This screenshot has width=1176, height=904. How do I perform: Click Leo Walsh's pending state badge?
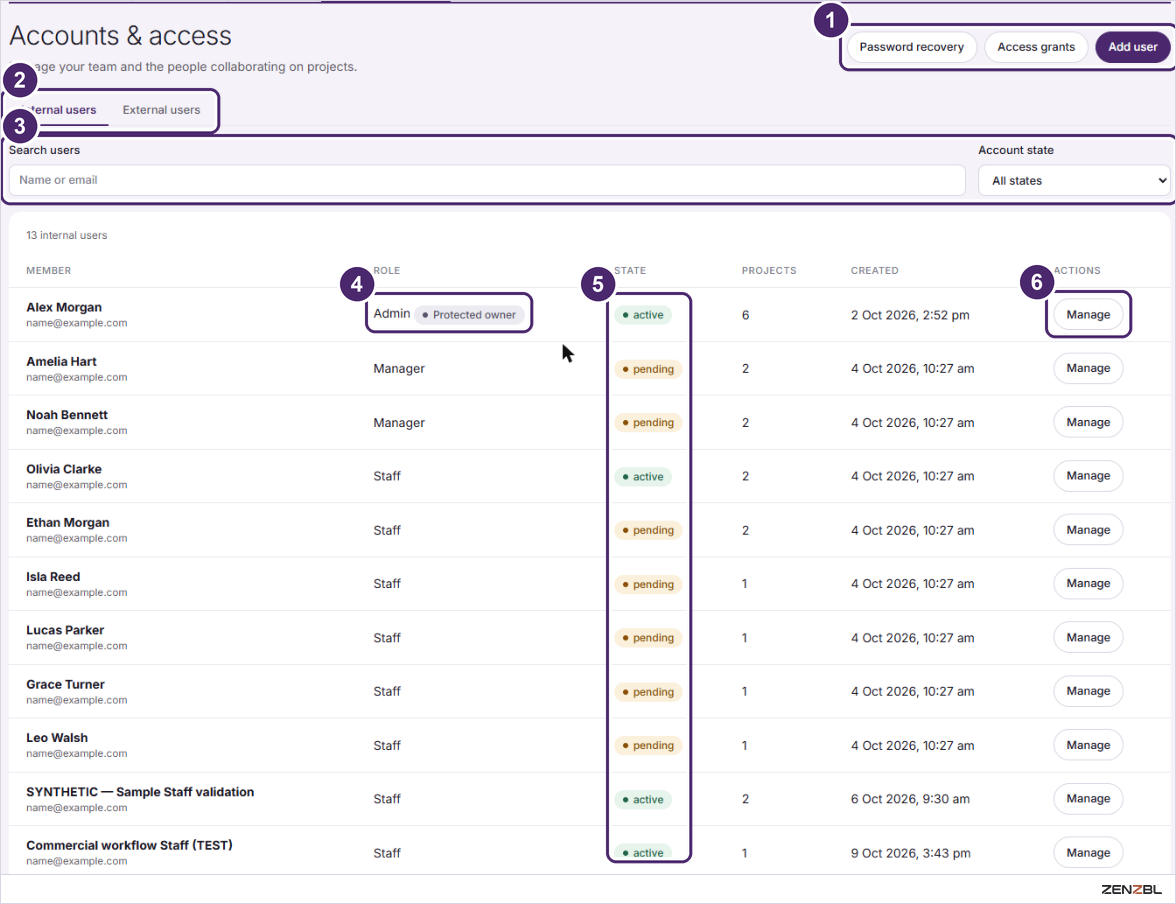648,746
